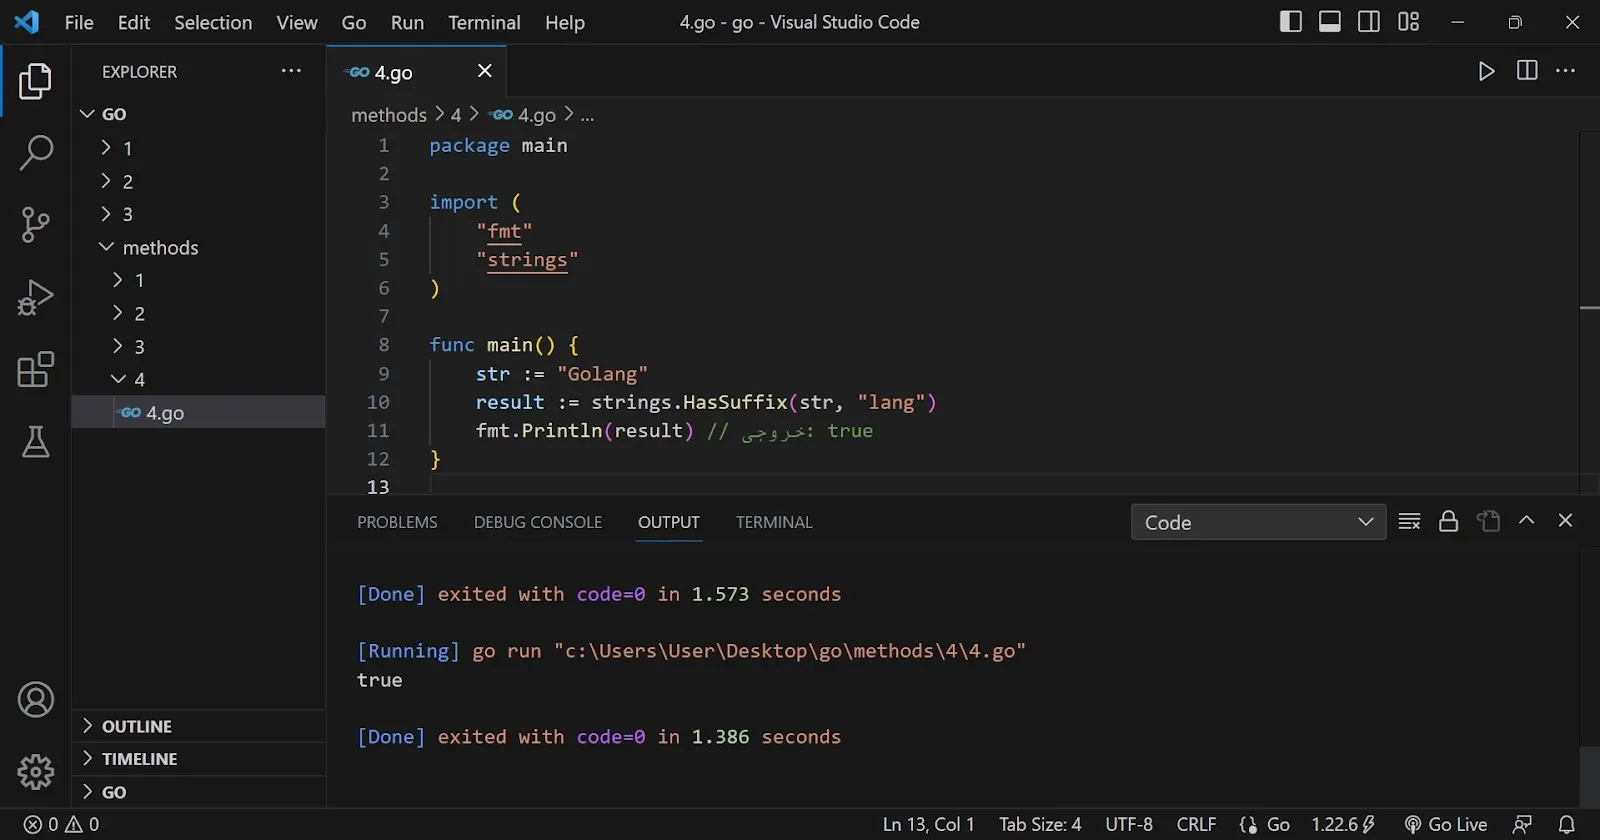Switch to the TERMINAL panel tab
The width and height of the screenshot is (1600, 840).
point(774,522)
